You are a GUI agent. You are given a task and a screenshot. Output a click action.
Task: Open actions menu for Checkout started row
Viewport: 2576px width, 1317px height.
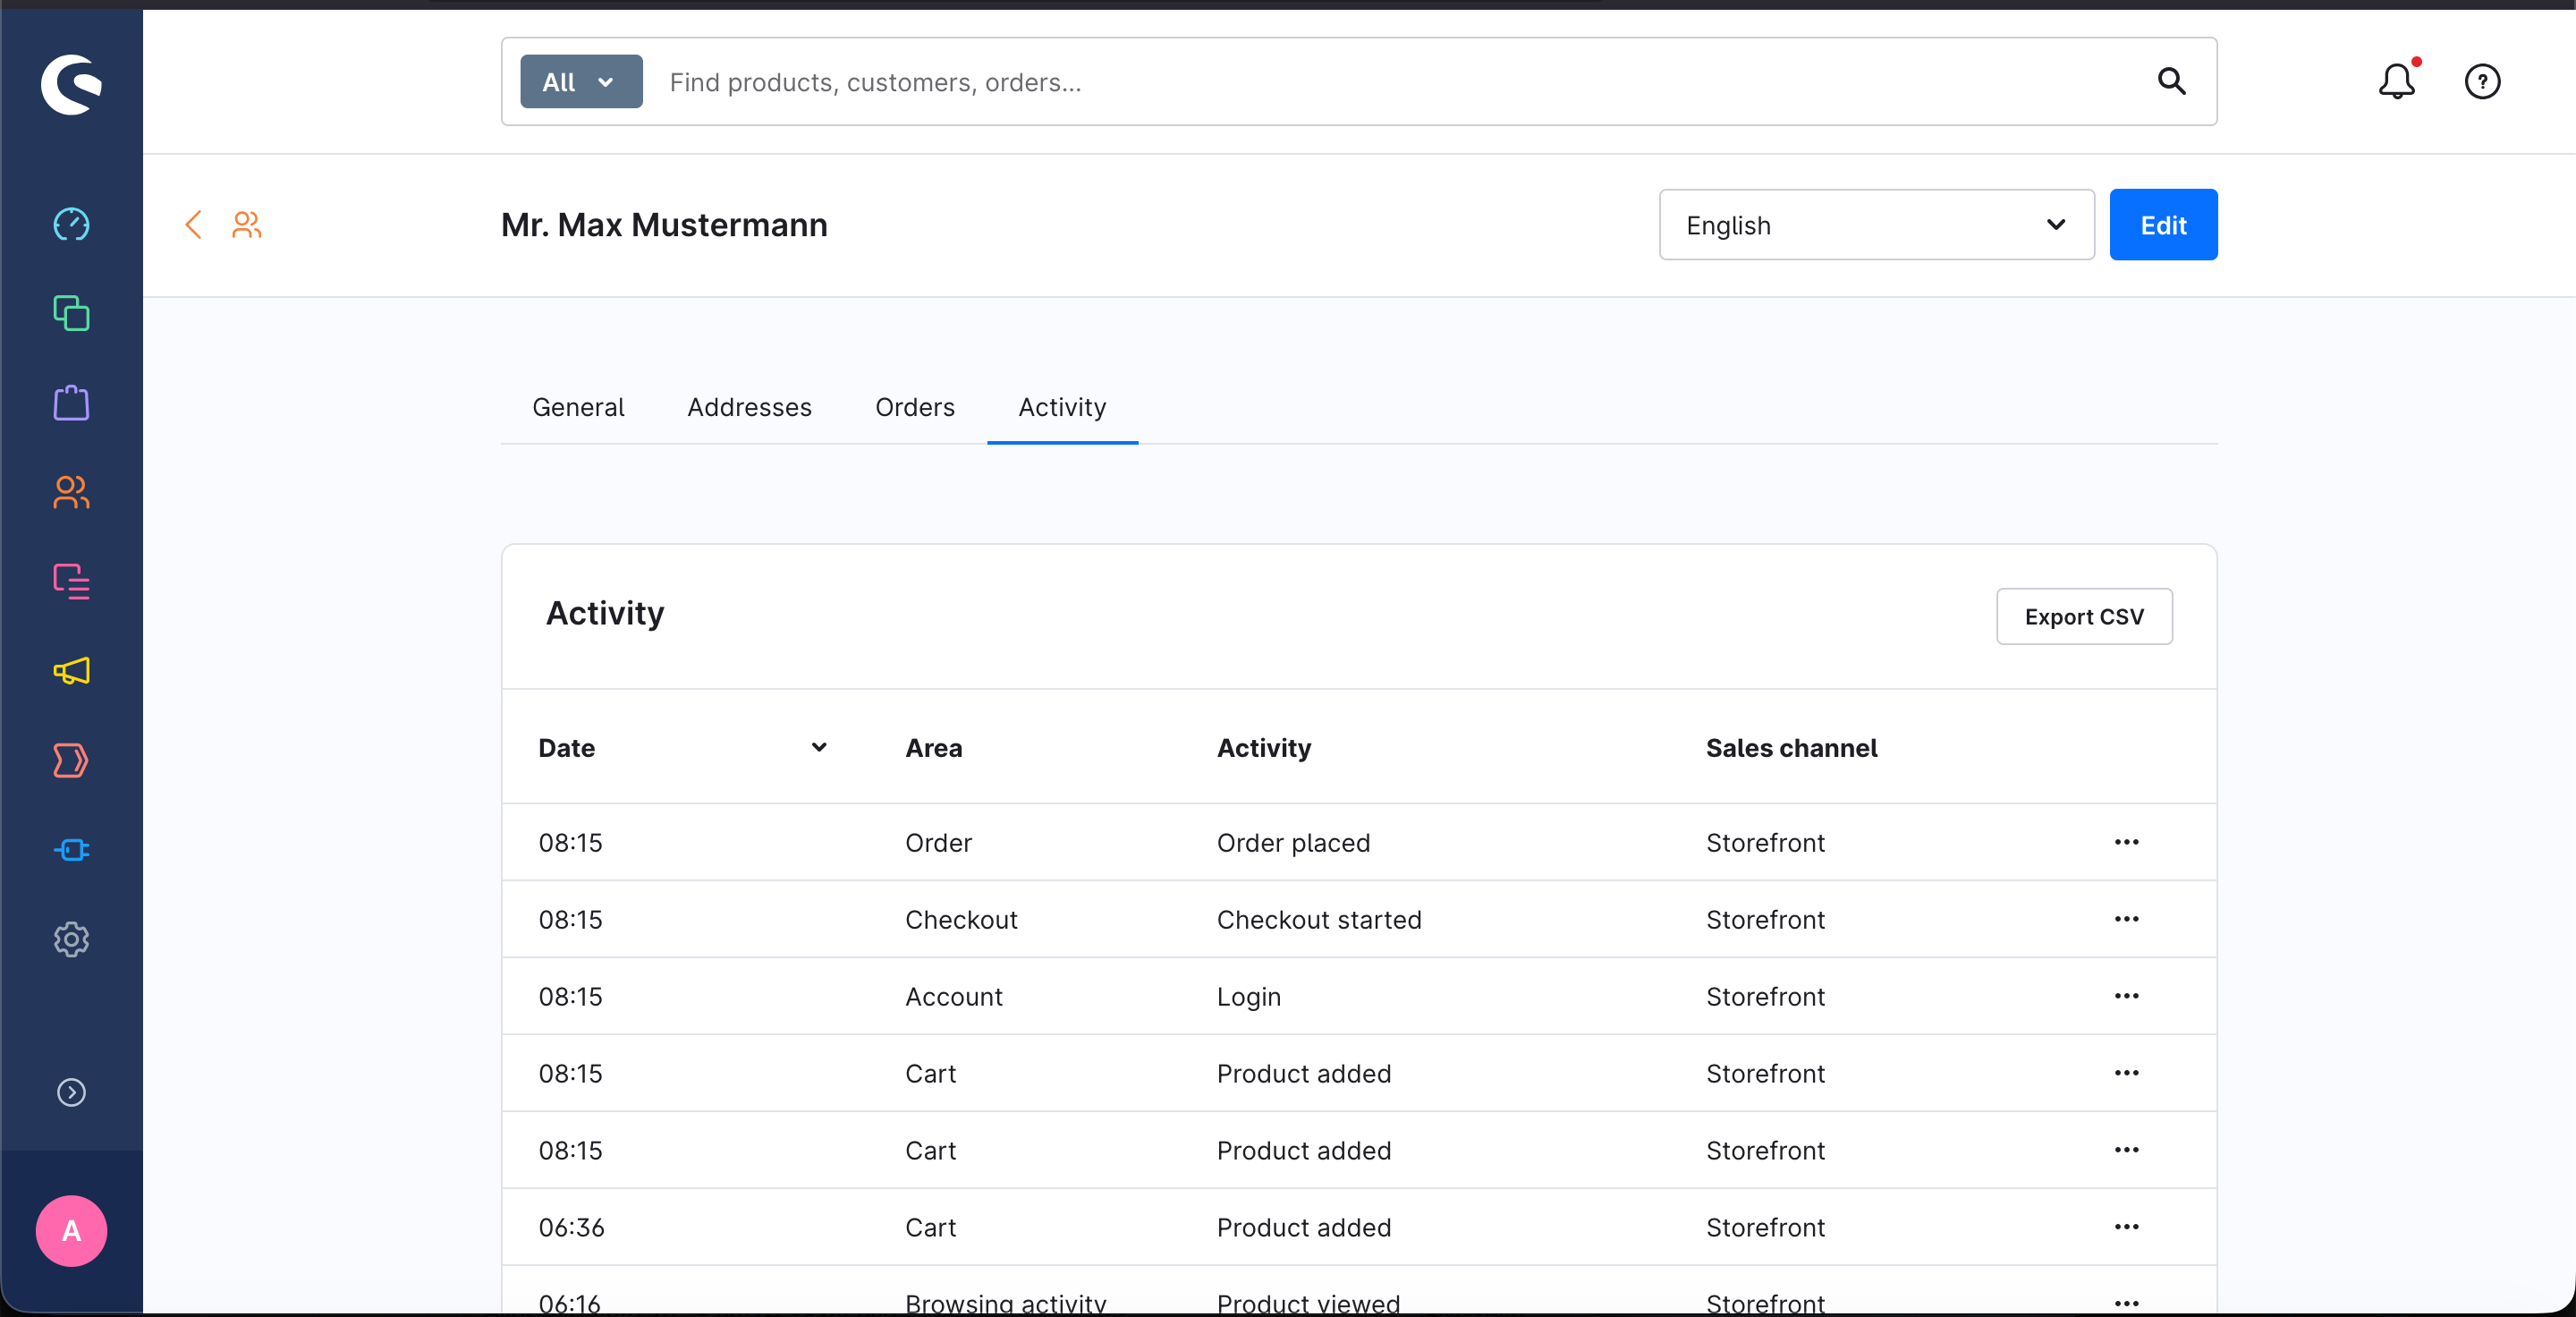coord(2126,919)
